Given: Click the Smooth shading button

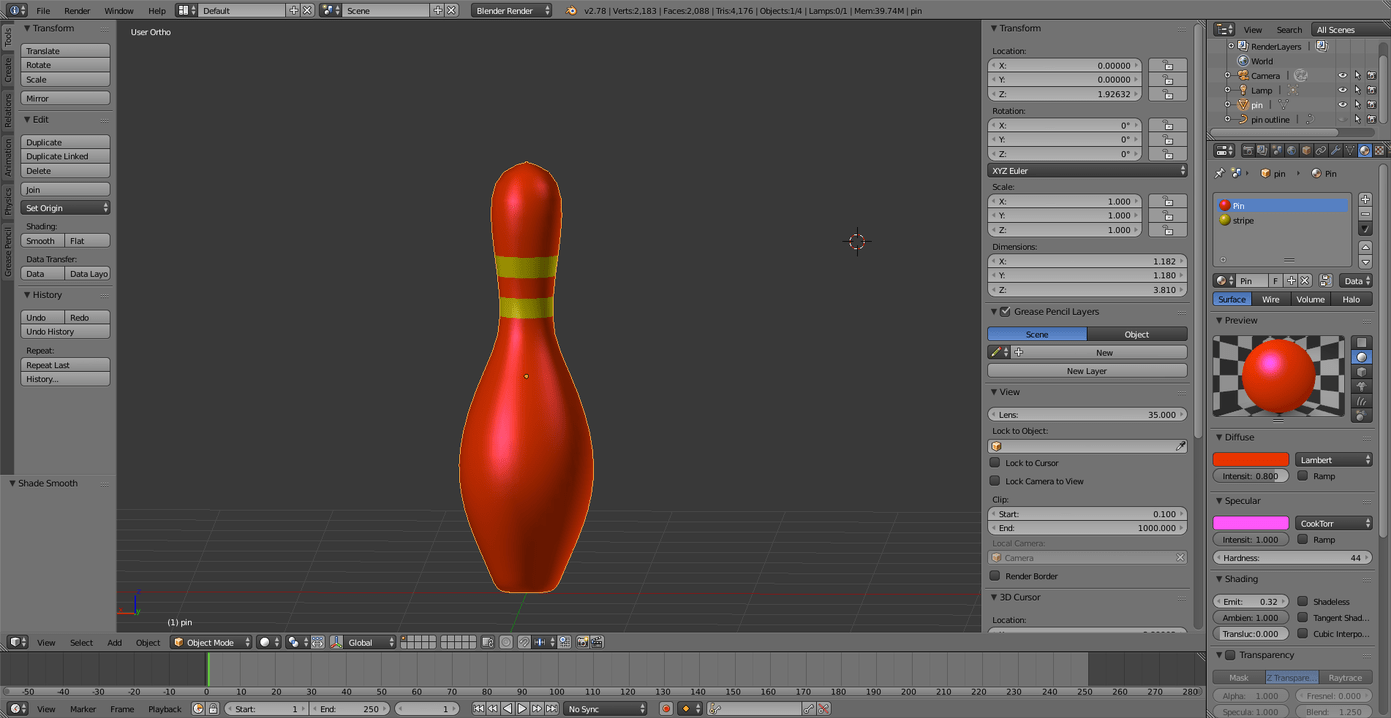Looking at the screenshot, I should 42,241.
